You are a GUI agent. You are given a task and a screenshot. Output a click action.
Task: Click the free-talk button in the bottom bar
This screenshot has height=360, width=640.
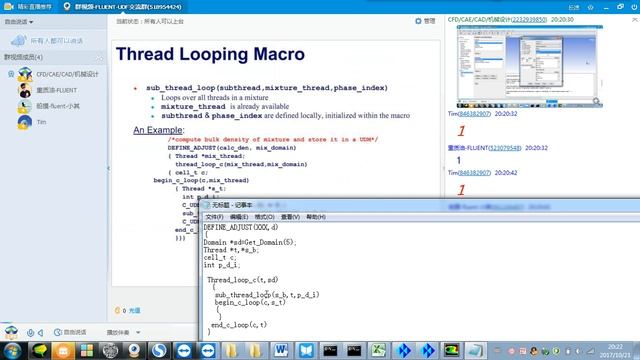70,332
